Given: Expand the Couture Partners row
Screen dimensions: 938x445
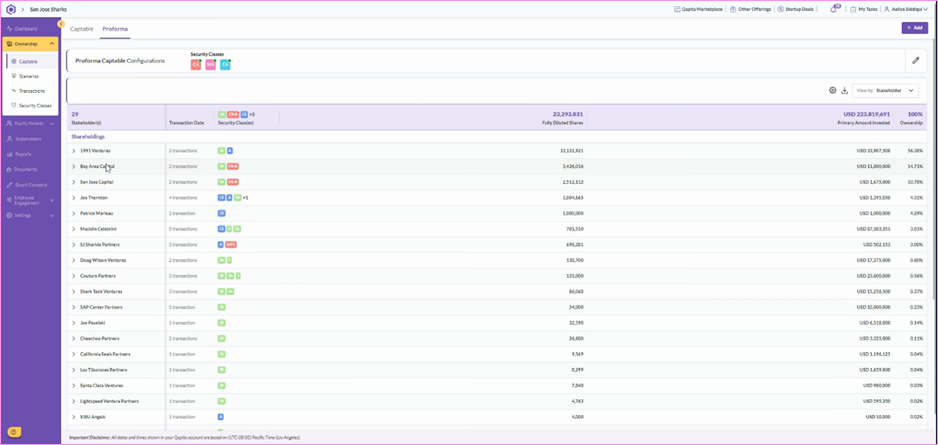Looking at the screenshot, I should tap(74, 276).
